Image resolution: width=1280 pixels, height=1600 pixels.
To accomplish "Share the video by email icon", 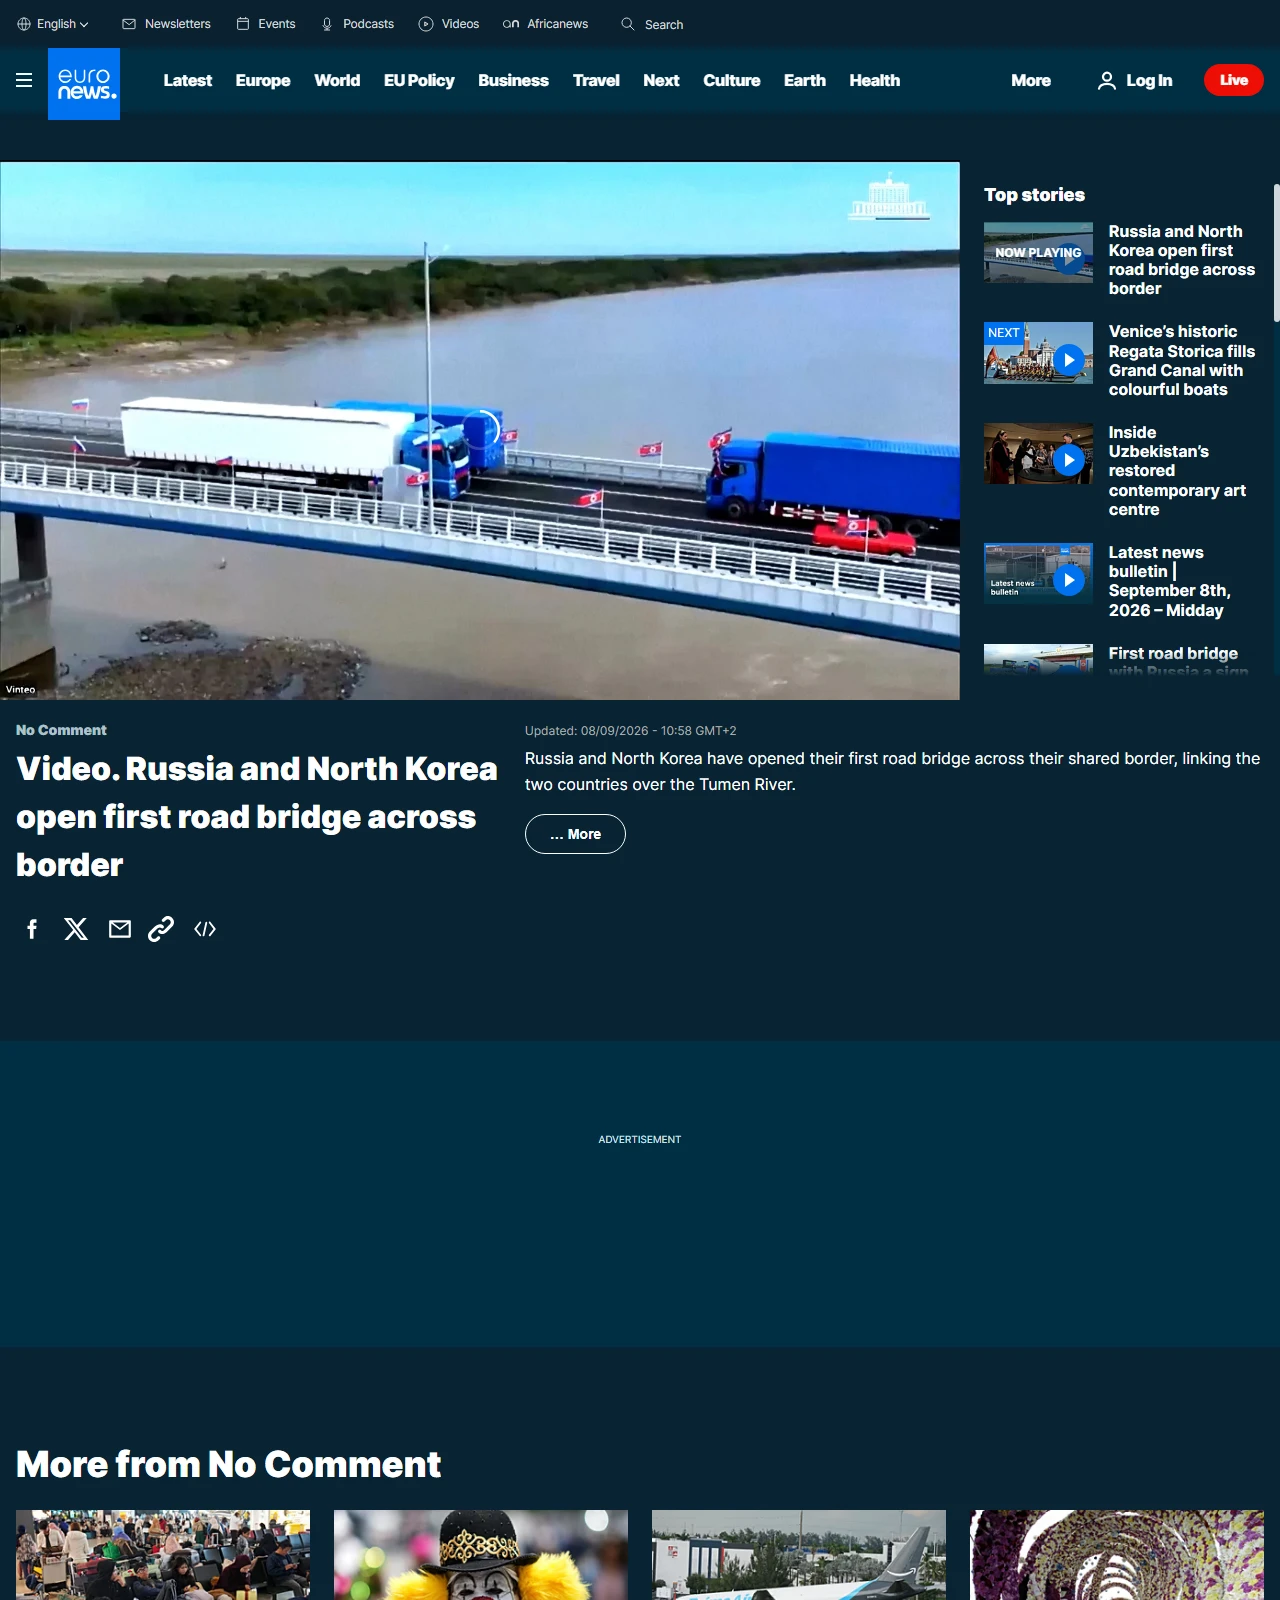I will 120,929.
